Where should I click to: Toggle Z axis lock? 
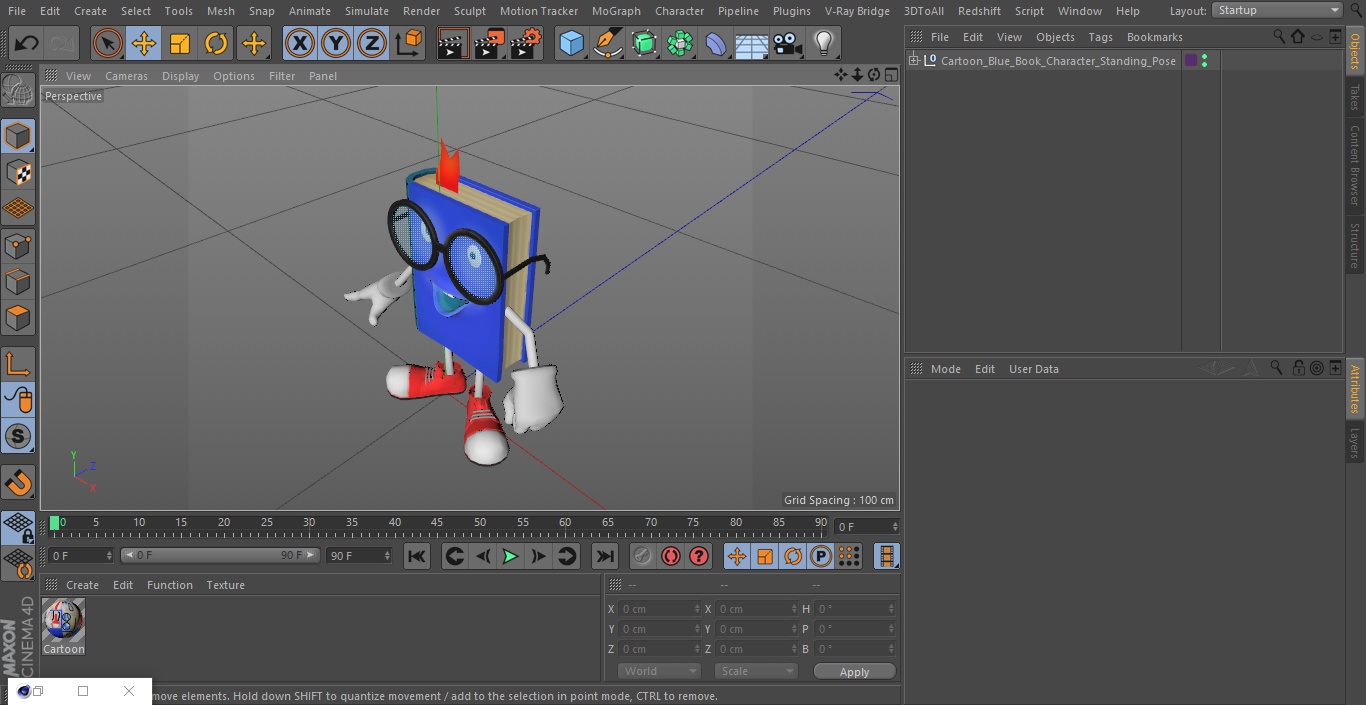pos(372,43)
